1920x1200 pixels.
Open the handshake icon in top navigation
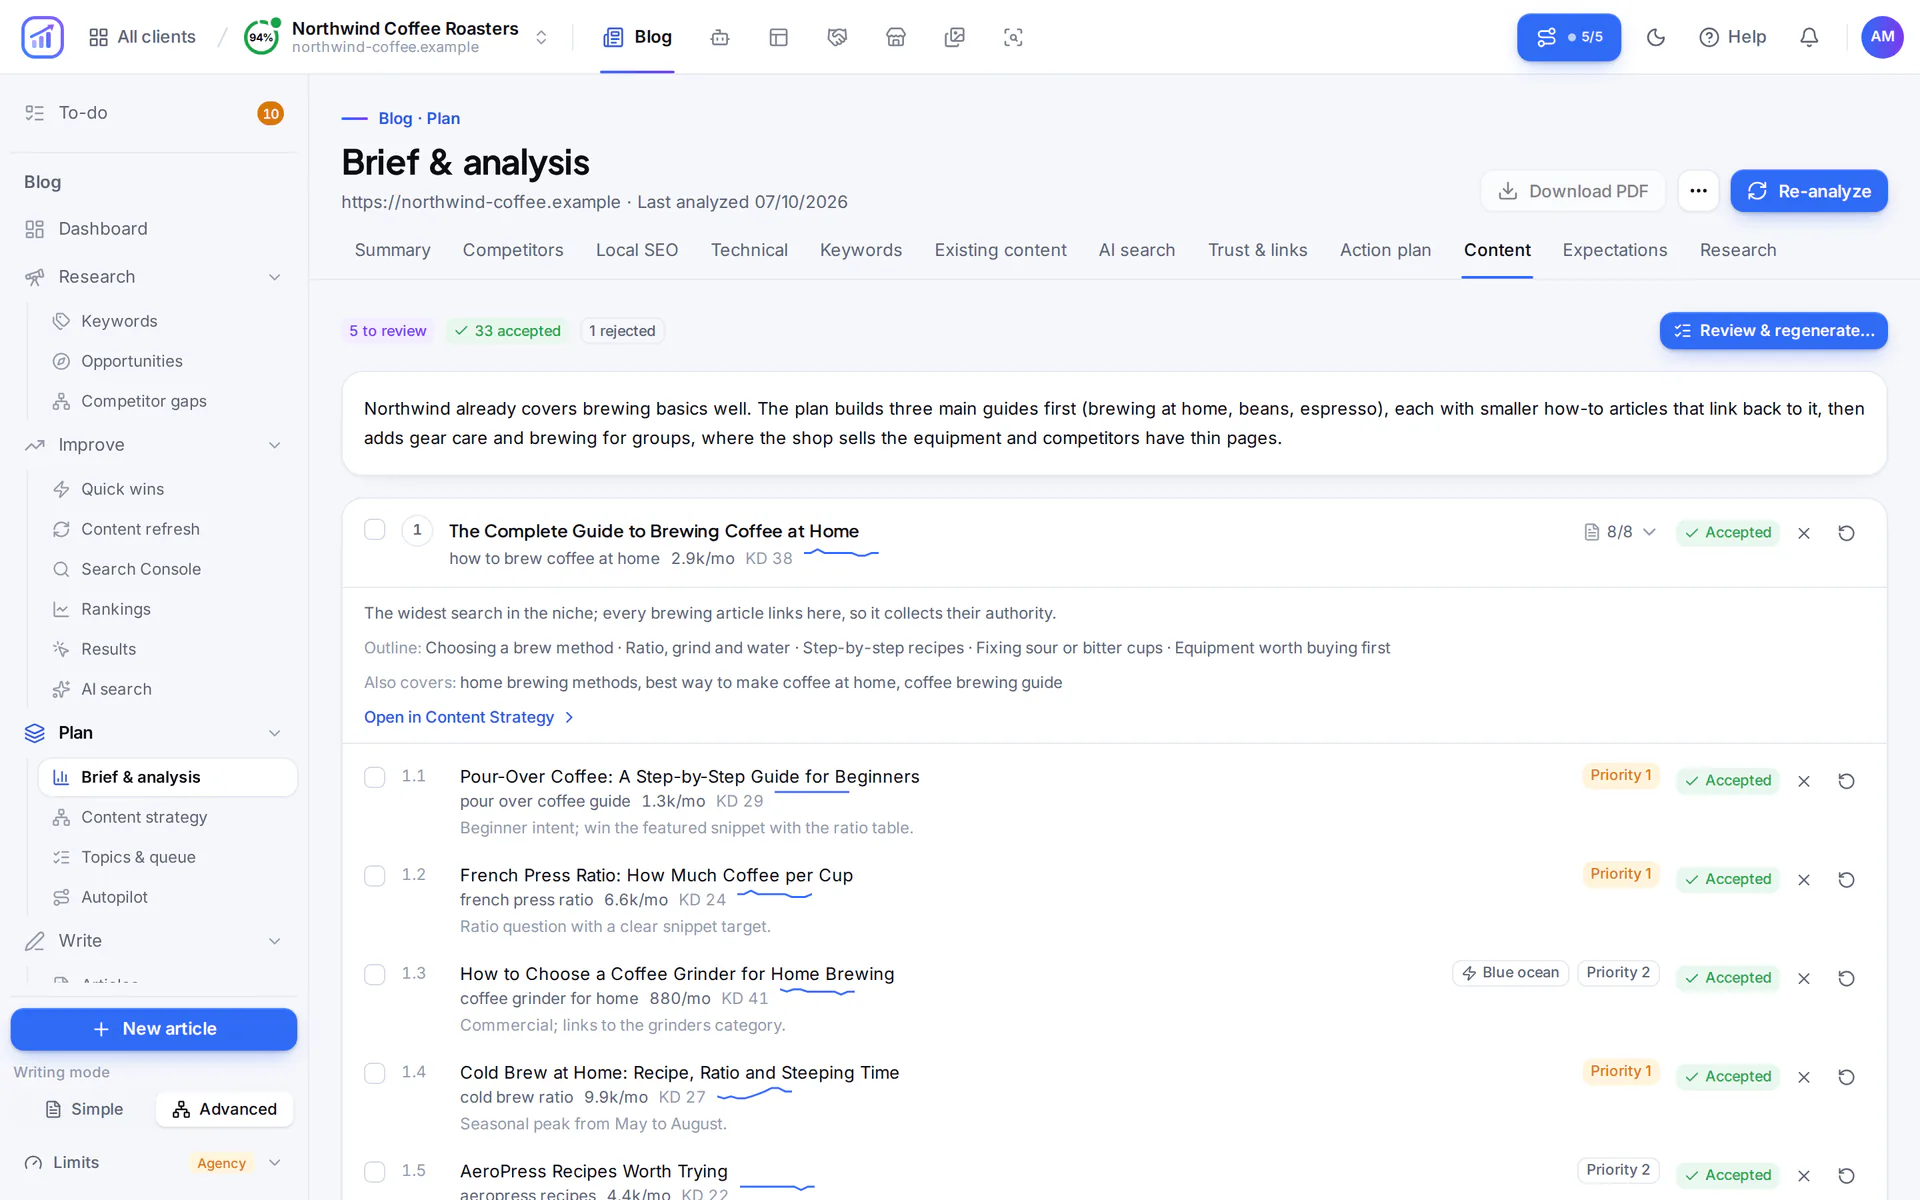(837, 37)
